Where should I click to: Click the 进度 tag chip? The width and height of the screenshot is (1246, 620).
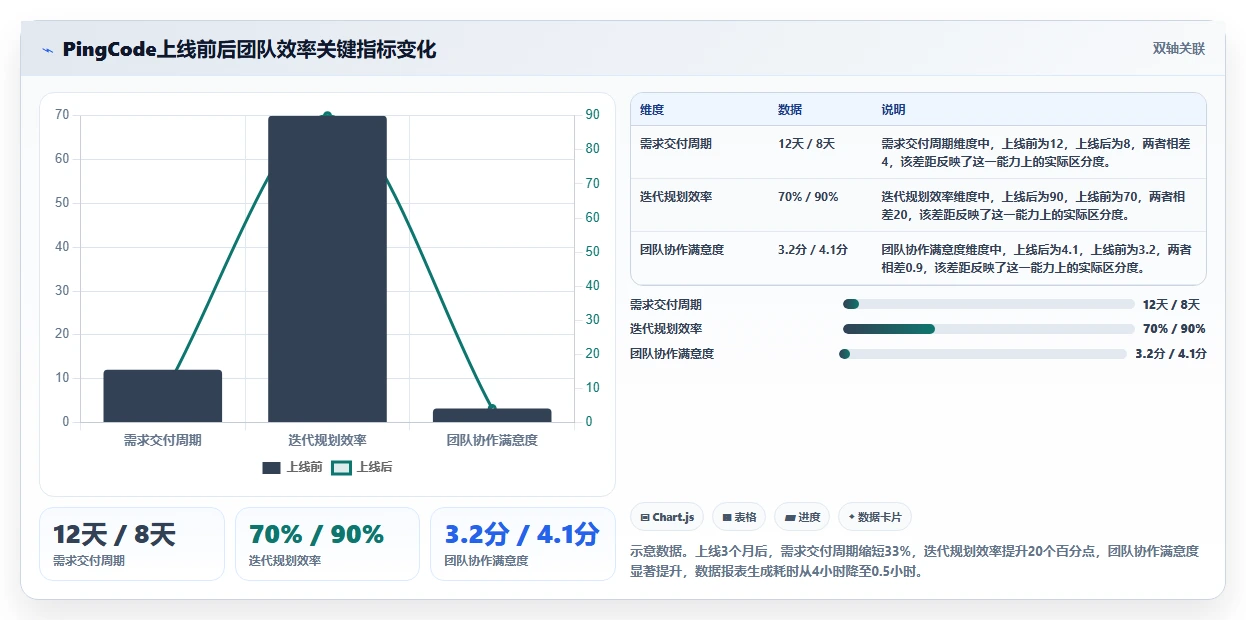pyautogui.click(x=802, y=517)
